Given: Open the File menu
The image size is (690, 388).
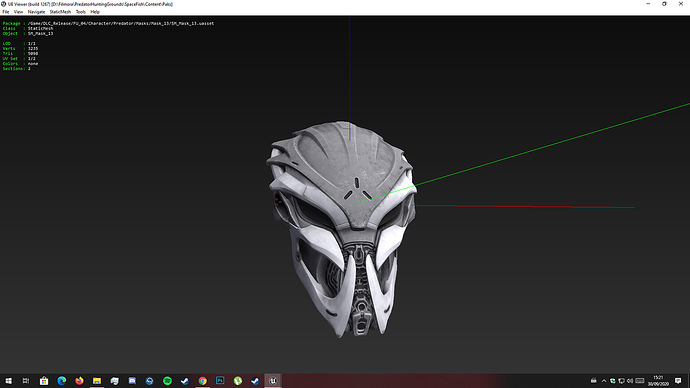Looking at the screenshot, I should (x=6, y=12).
